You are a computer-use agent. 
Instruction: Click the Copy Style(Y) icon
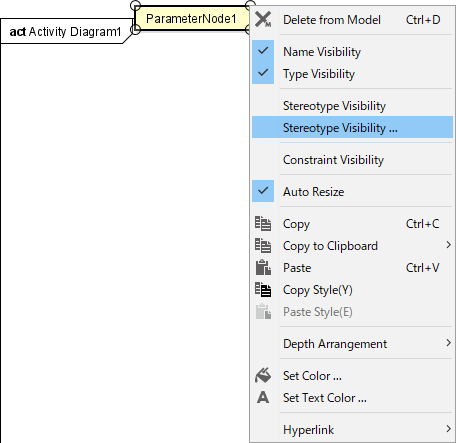tap(263, 290)
